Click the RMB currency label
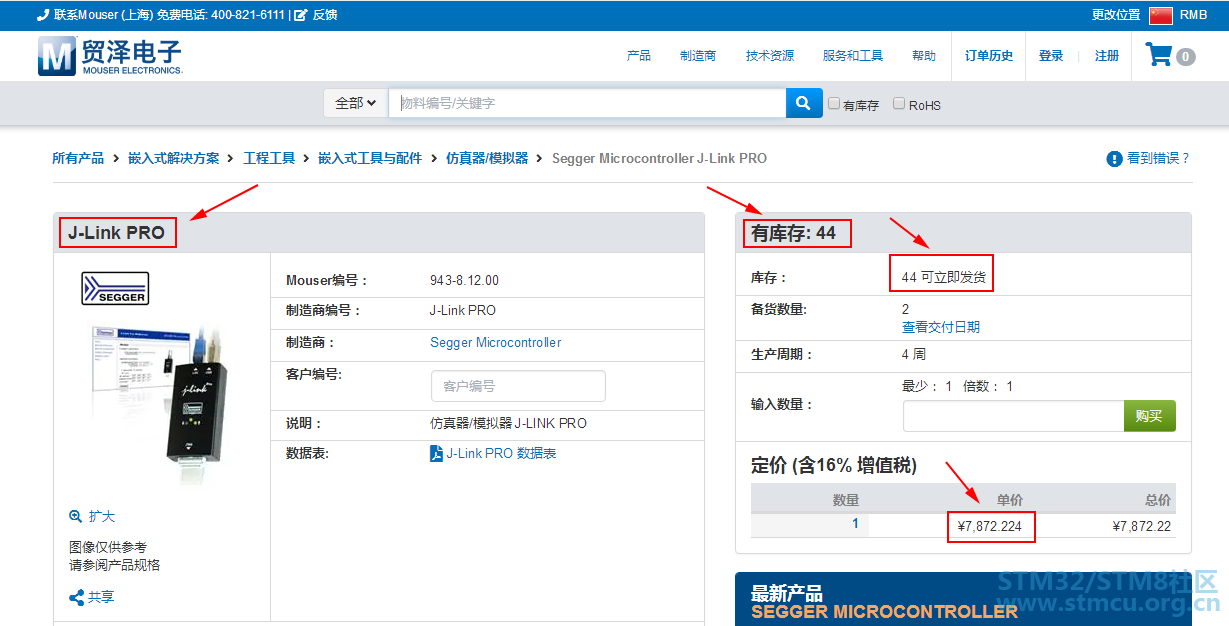Image resolution: width=1229 pixels, height=626 pixels. [x=1193, y=15]
